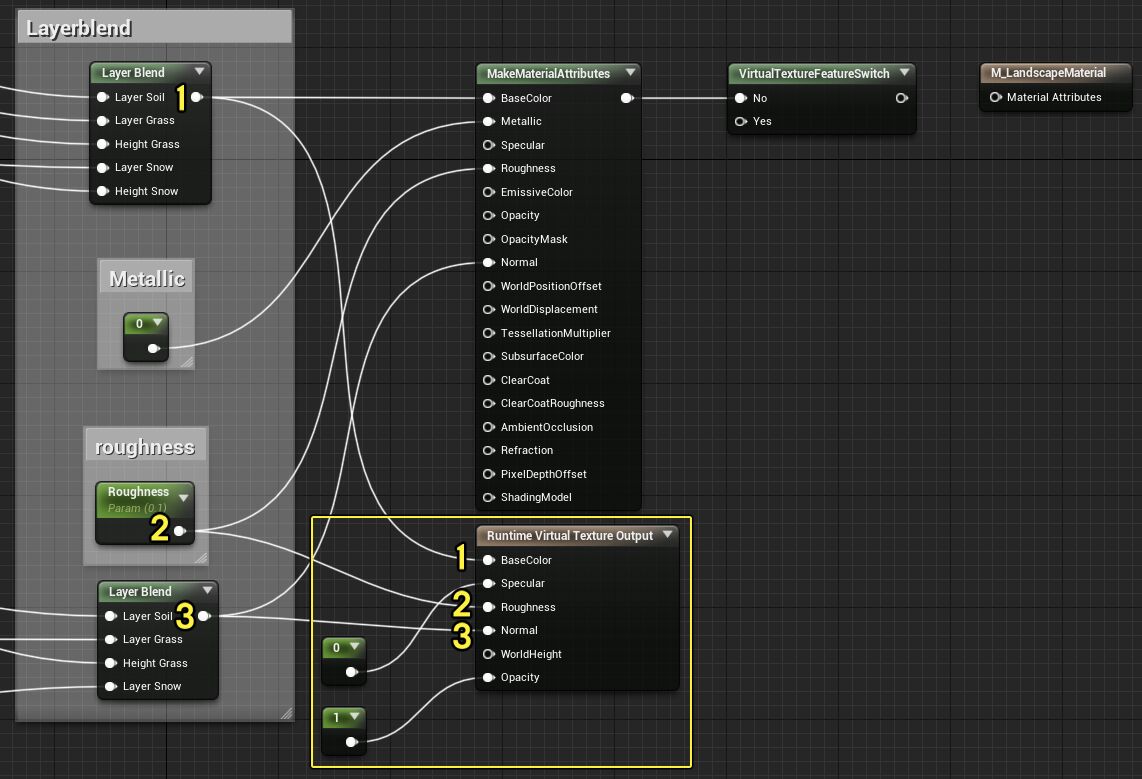This screenshot has height=779, width=1142.
Task: Collapse the MakeMaterialAttributes node using its arrow
Action: (x=630, y=73)
